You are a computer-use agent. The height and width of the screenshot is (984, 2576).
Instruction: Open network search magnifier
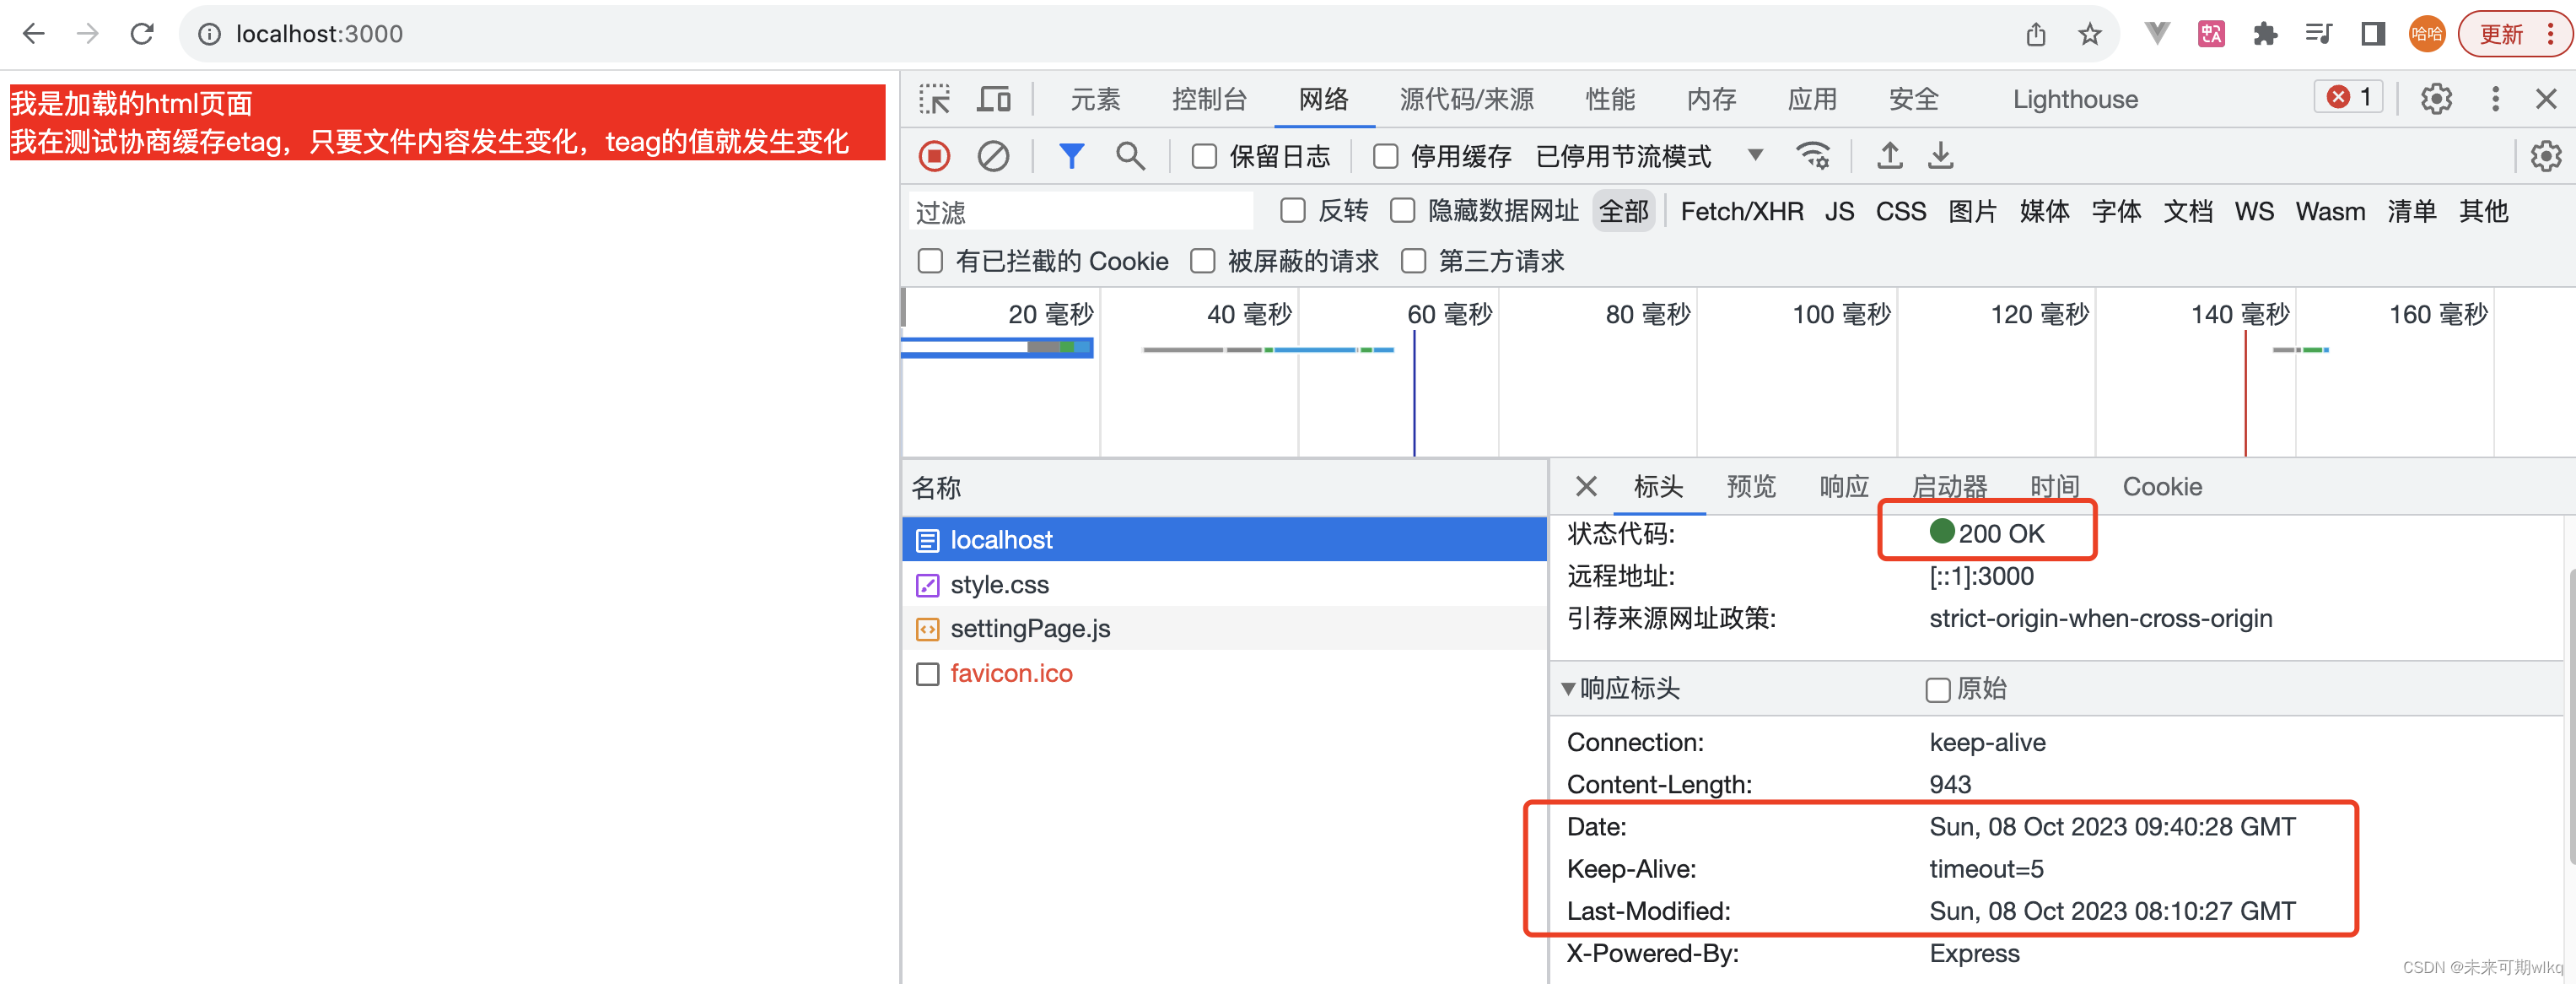(x=1130, y=156)
